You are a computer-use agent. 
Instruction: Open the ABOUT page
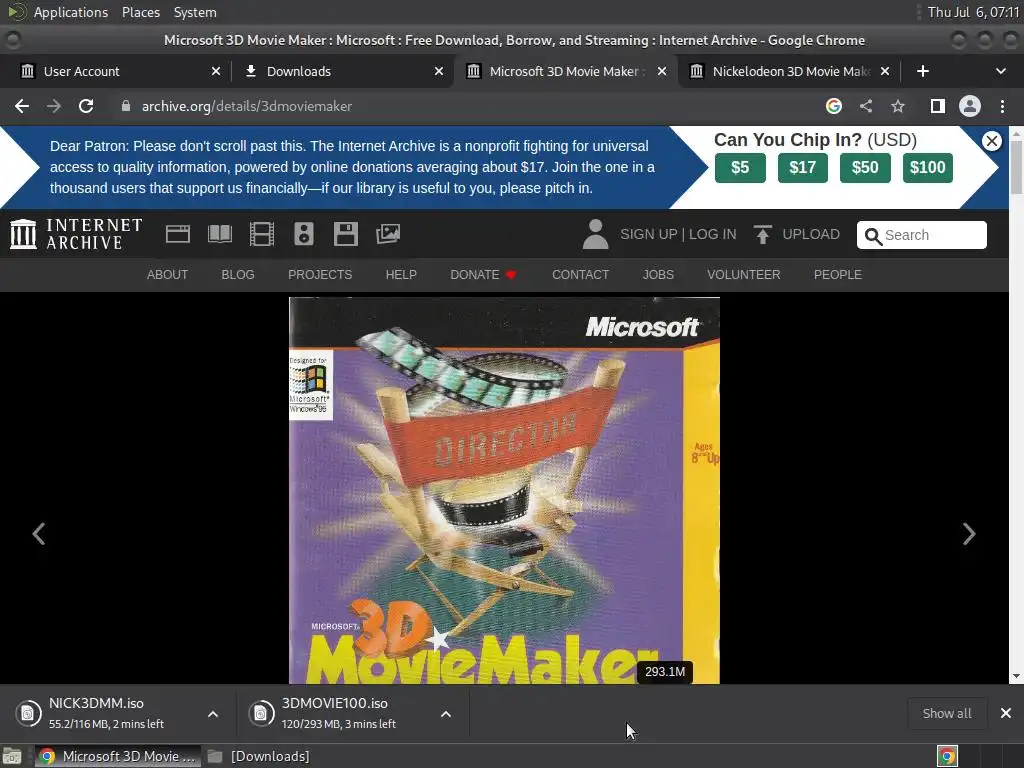pyautogui.click(x=167, y=275)
